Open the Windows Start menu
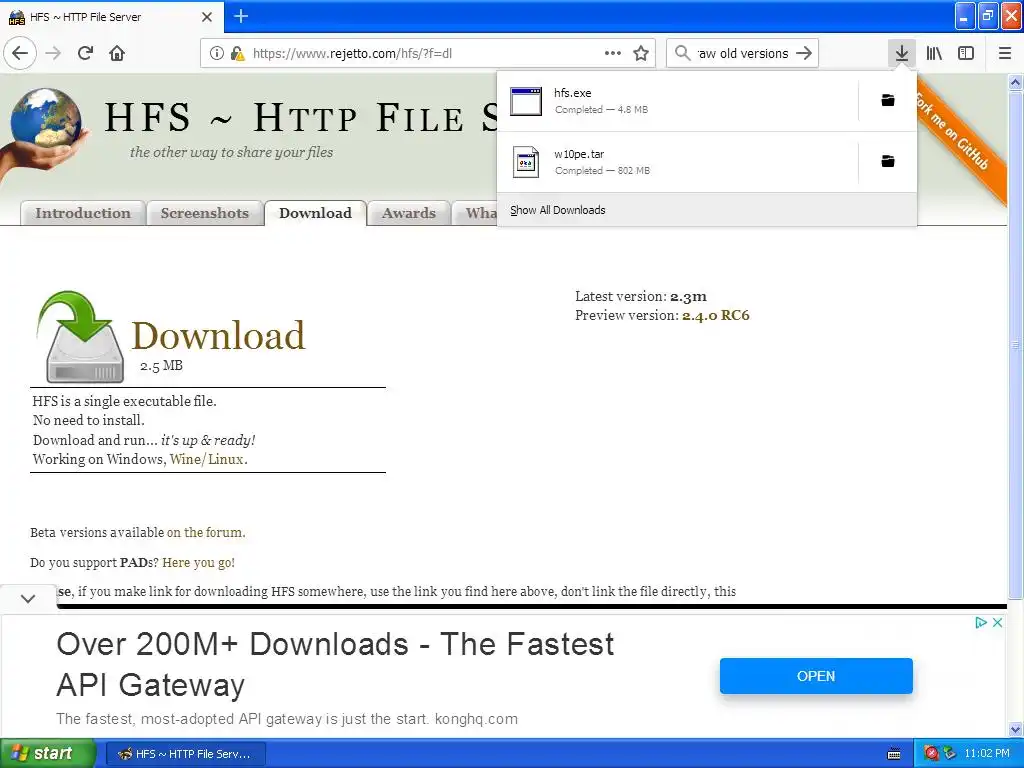 (47, 754)
